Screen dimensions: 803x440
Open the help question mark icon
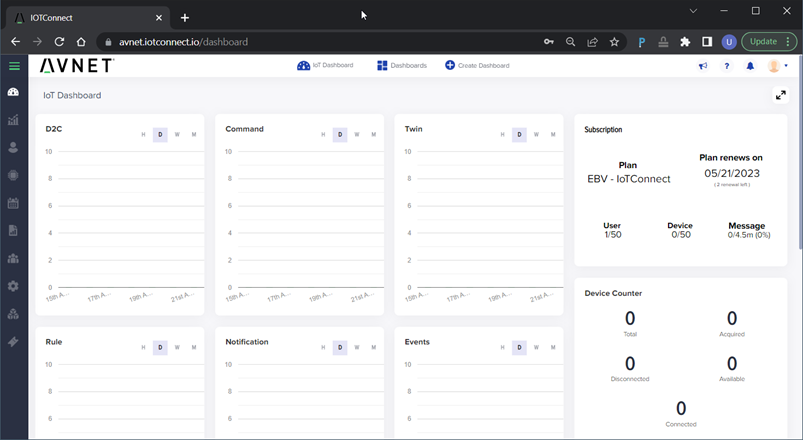coord(727,66)
